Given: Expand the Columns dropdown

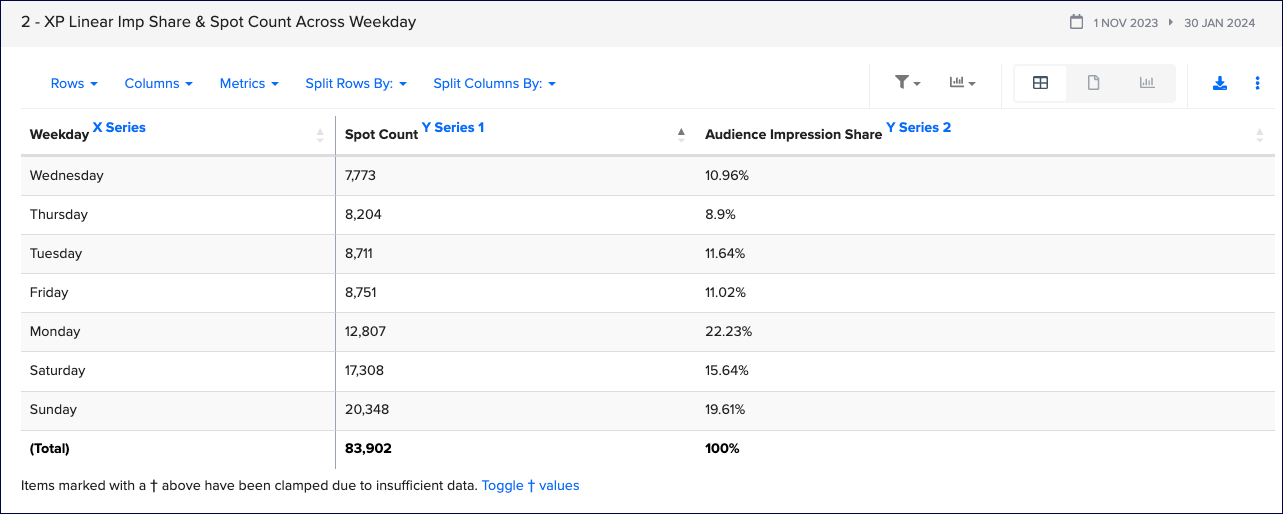Looking at the screenshot, I should 158,84.
